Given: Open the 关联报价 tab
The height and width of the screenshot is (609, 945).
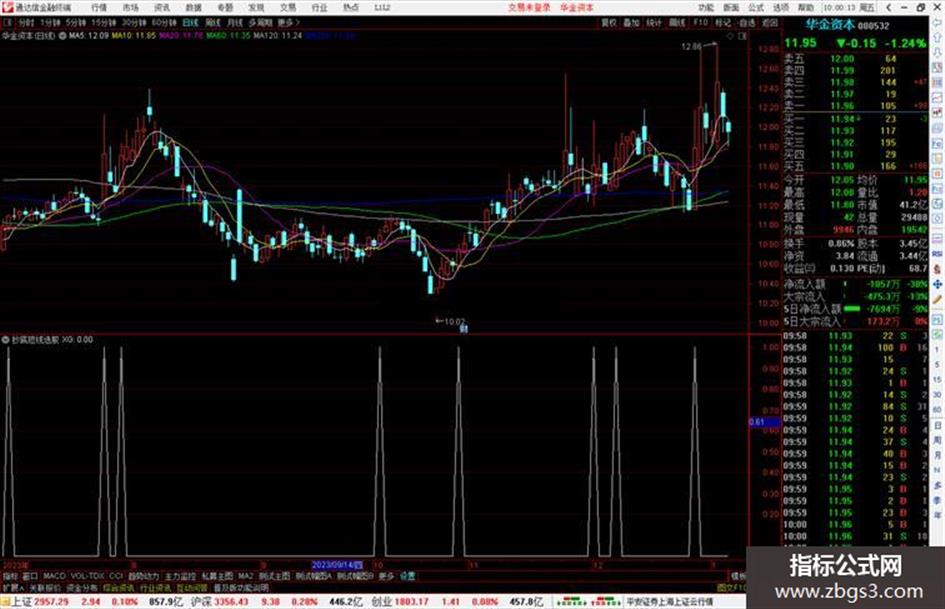Looking at the screenshot, I should click(x=45, y=587).
